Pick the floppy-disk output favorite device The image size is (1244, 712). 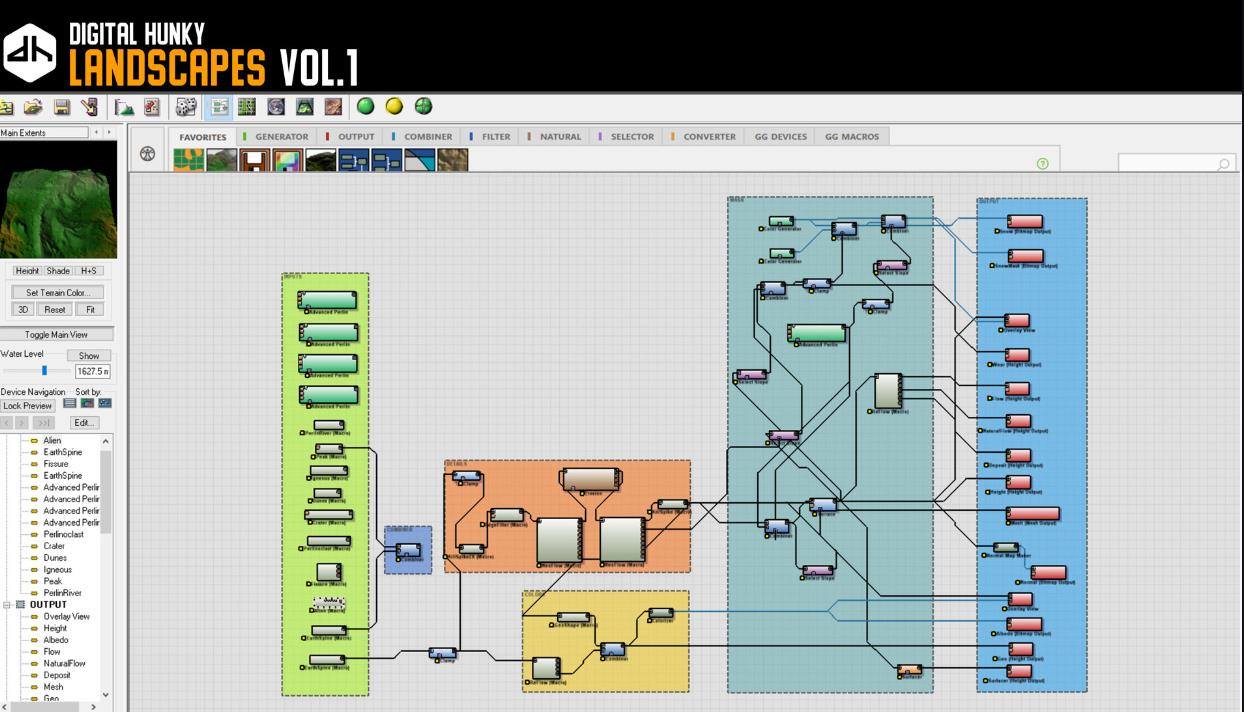tap(254, 159)
